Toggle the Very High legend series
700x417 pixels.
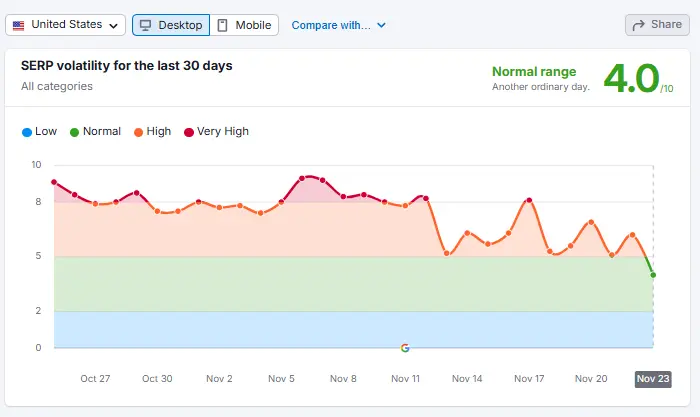(x=215, y=131)
